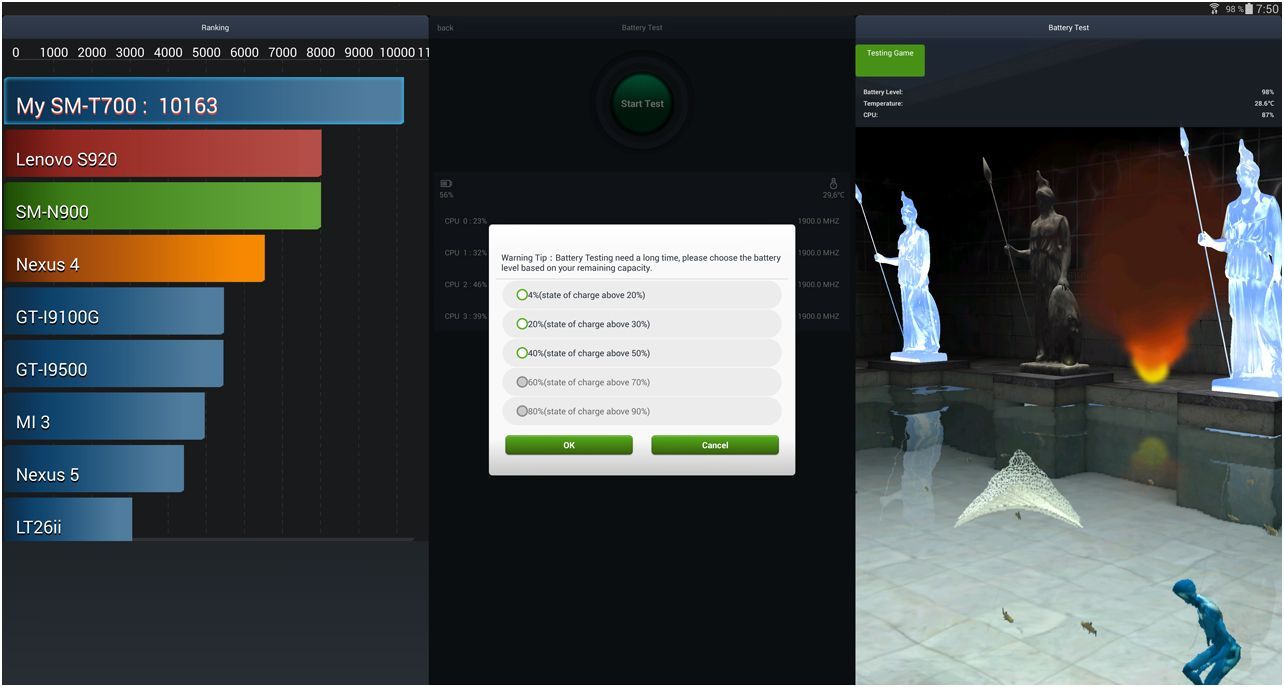Open the Ranking panel header
This screenshot has height=687, width=1284.
pos(215,28)
